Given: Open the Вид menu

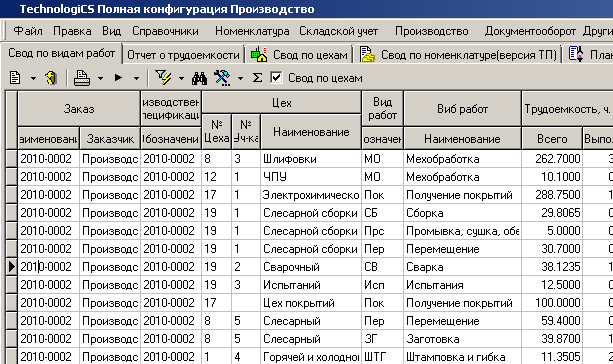Looking at the screenshot, I should (112, 31).
